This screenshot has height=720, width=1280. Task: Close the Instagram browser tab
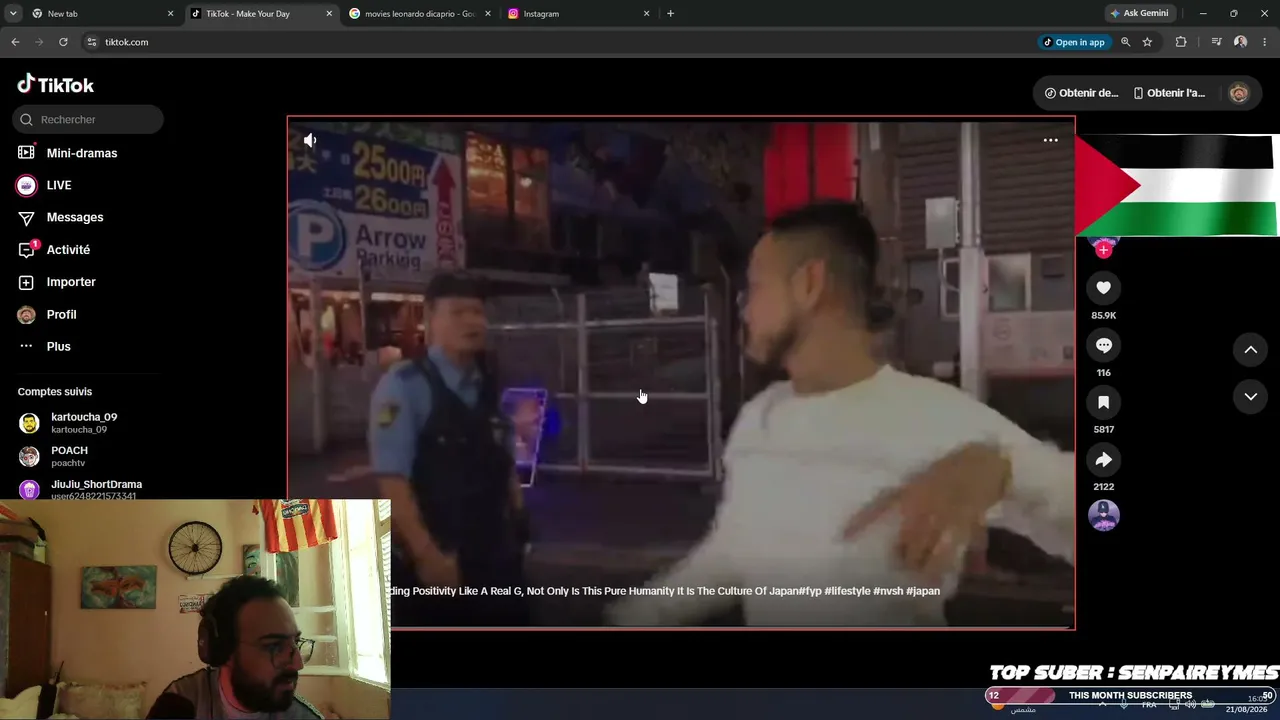(x=646, y=14)
